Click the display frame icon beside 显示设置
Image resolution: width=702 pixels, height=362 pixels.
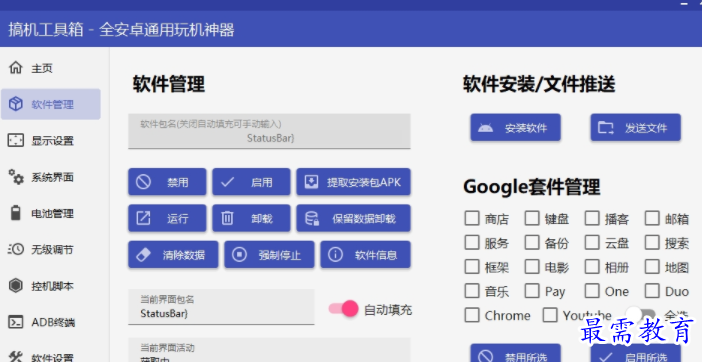point(15,140)
